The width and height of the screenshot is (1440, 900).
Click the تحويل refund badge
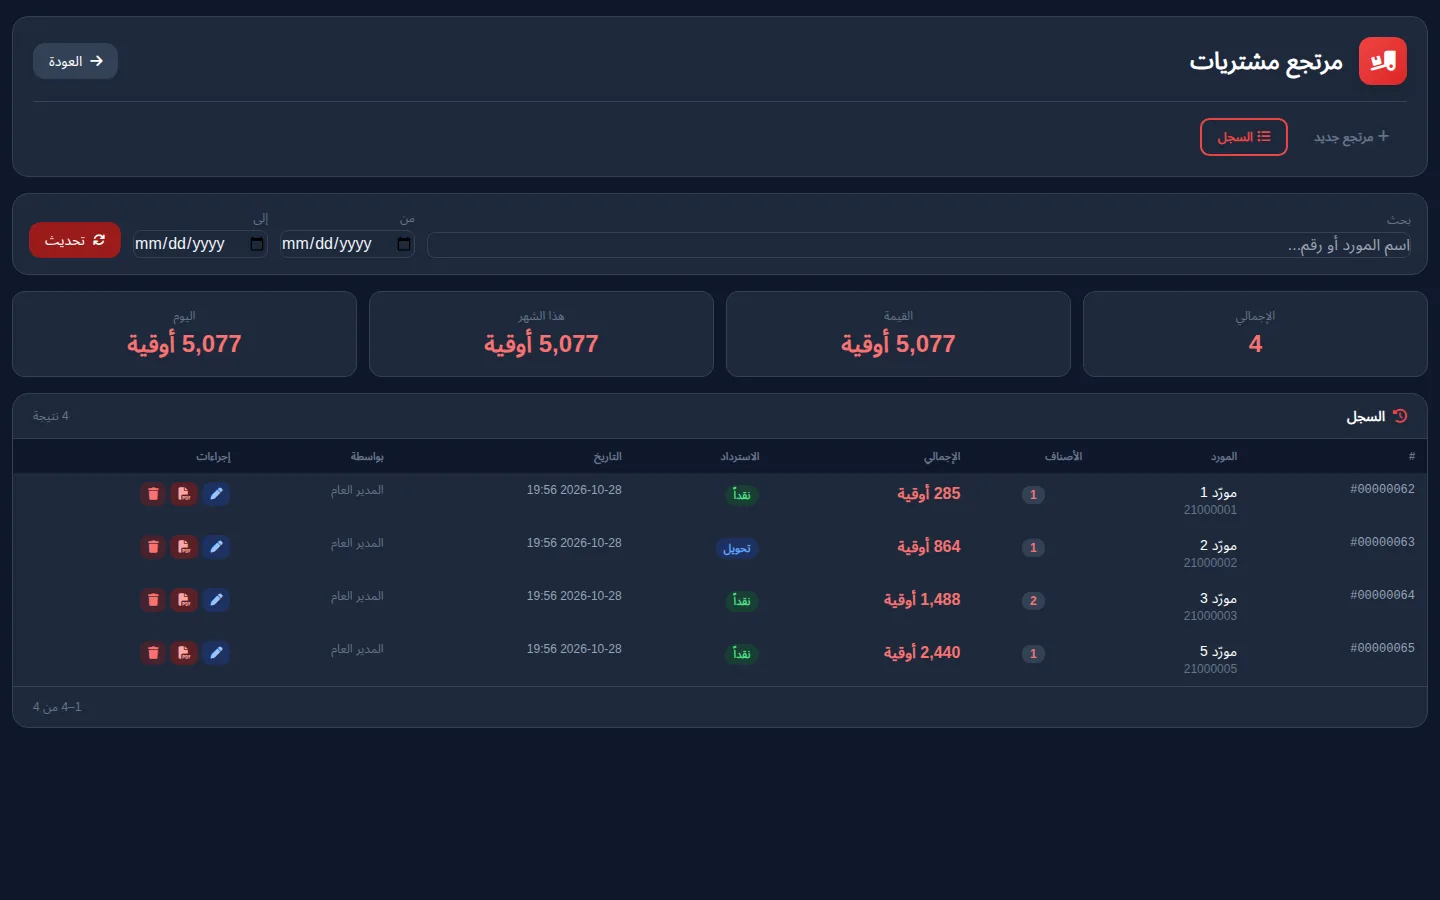click(737, 548)
